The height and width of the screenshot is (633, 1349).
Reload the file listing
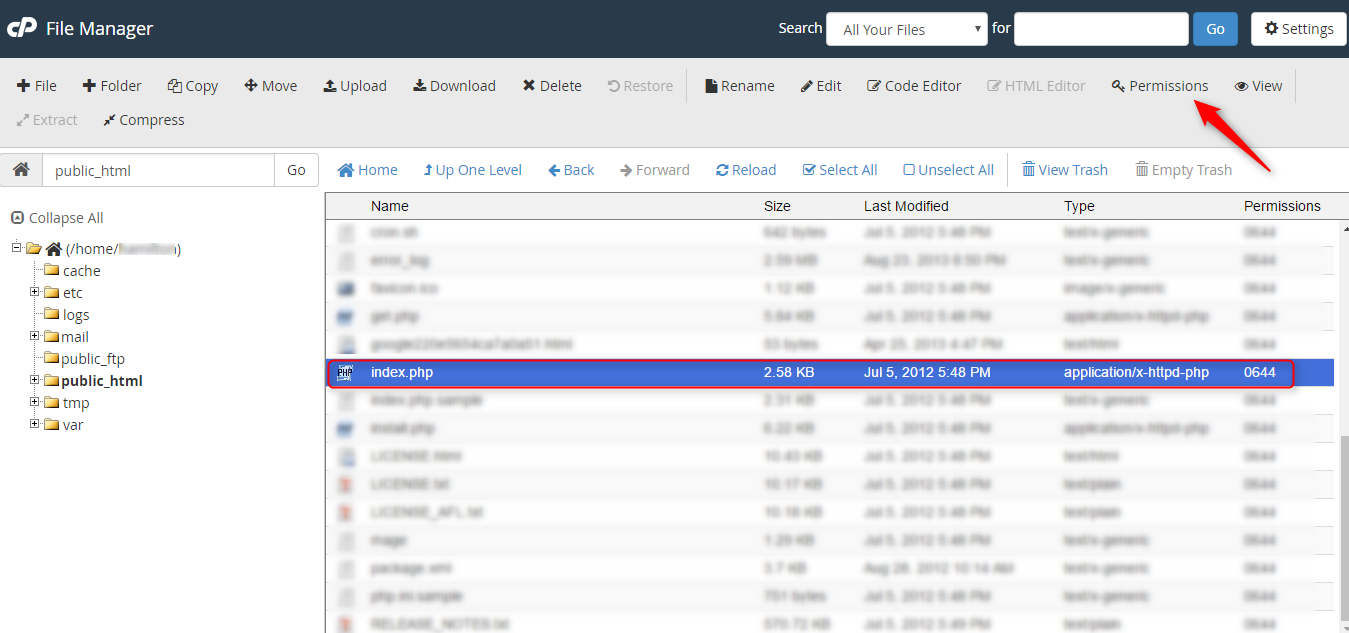(x=745, y=169)
